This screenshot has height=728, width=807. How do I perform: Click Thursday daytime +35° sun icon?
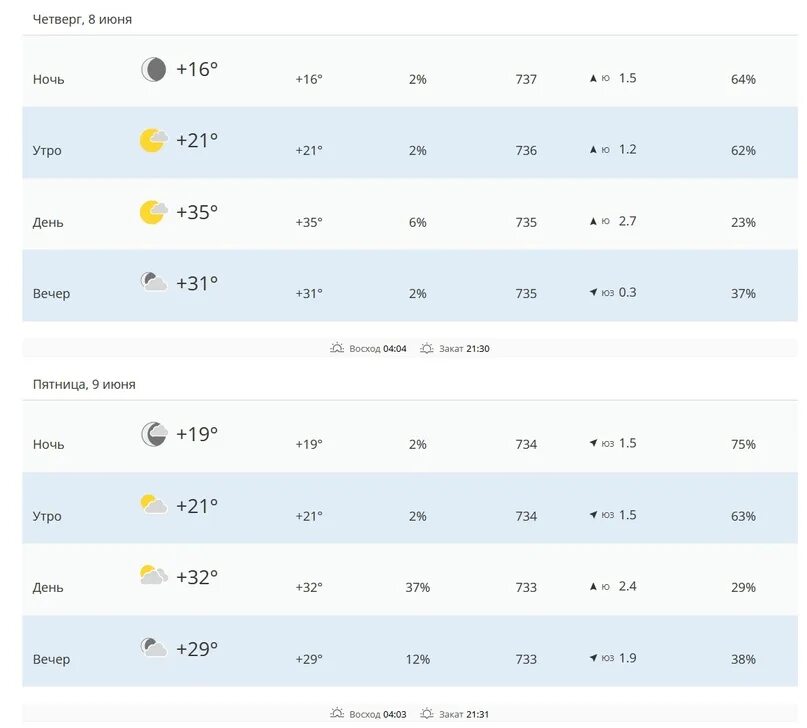click(x=153, y=212)
